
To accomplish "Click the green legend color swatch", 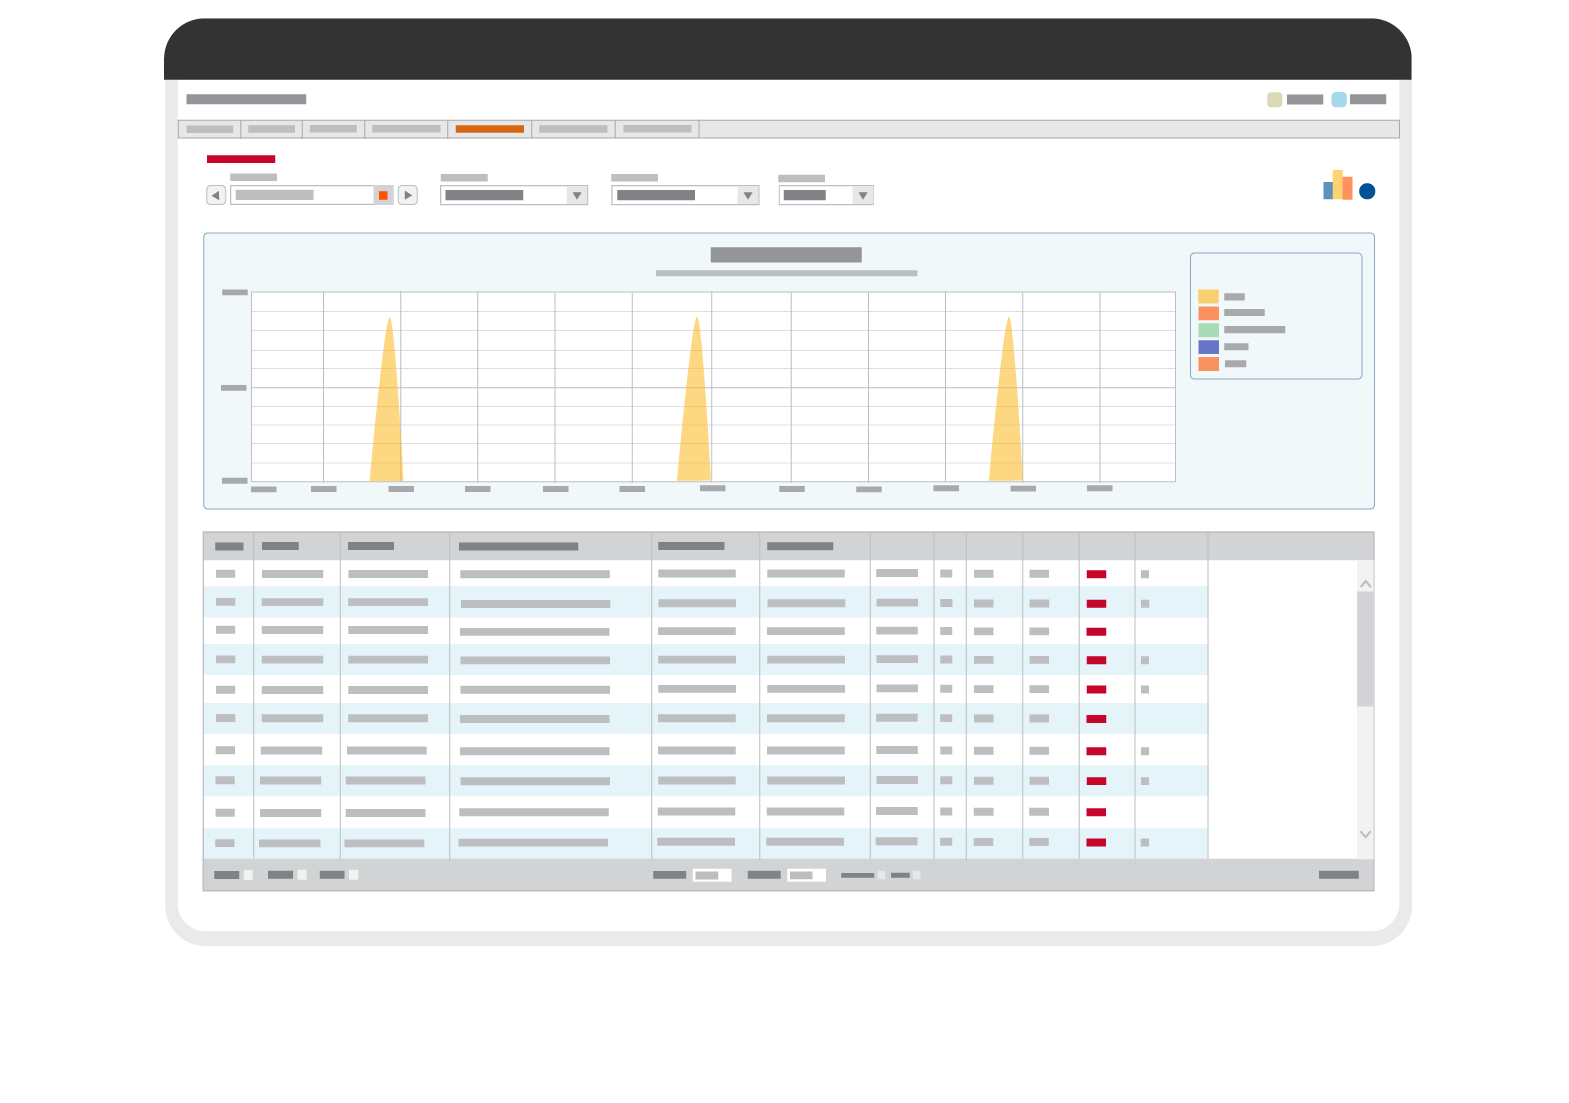I will [x=1208, y=330].
